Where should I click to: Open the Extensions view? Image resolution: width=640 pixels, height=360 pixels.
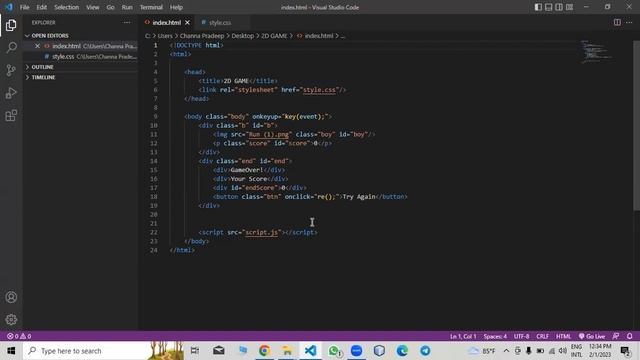click(11, 116)
